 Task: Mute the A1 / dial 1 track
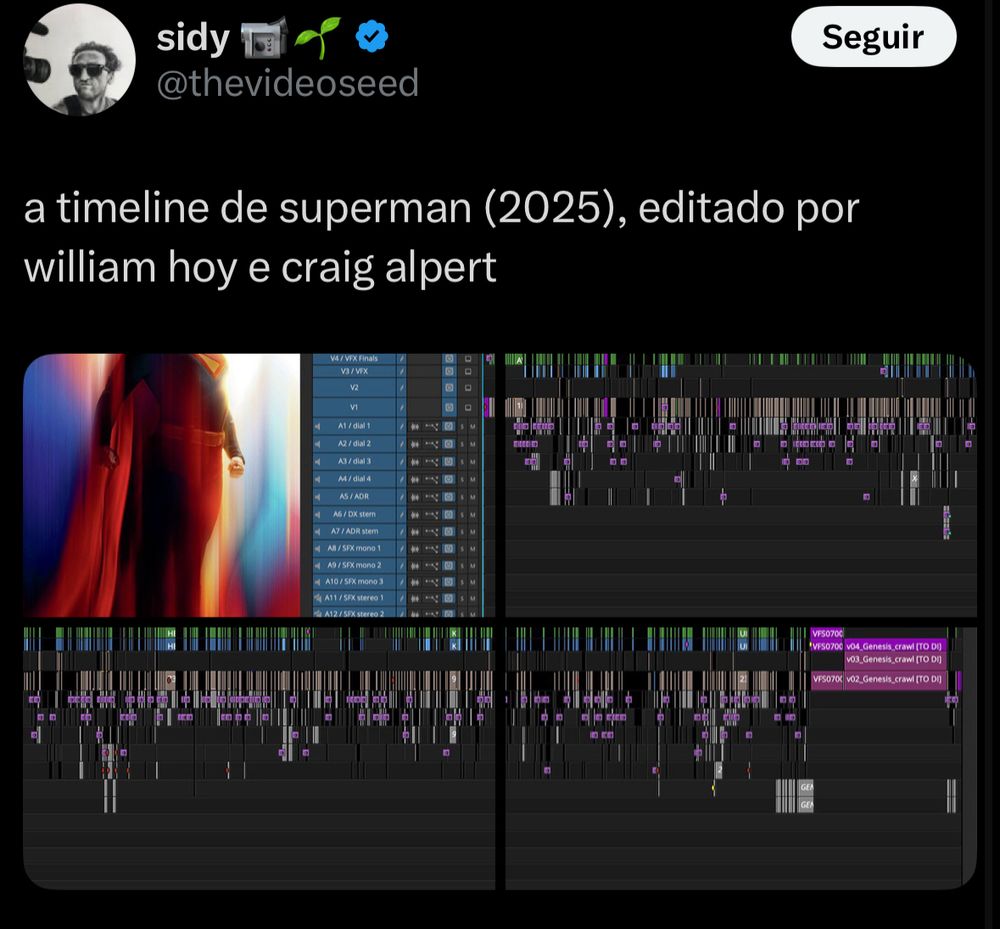click(473, 426)
